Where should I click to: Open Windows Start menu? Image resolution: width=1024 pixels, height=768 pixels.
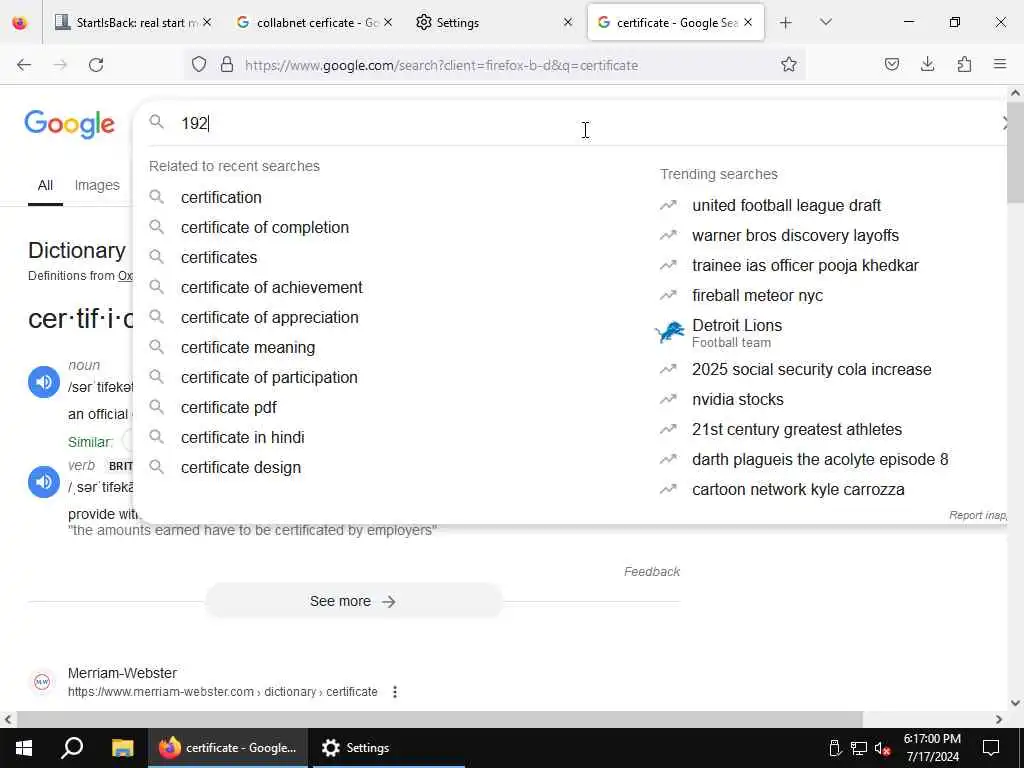tap(24, 748)
